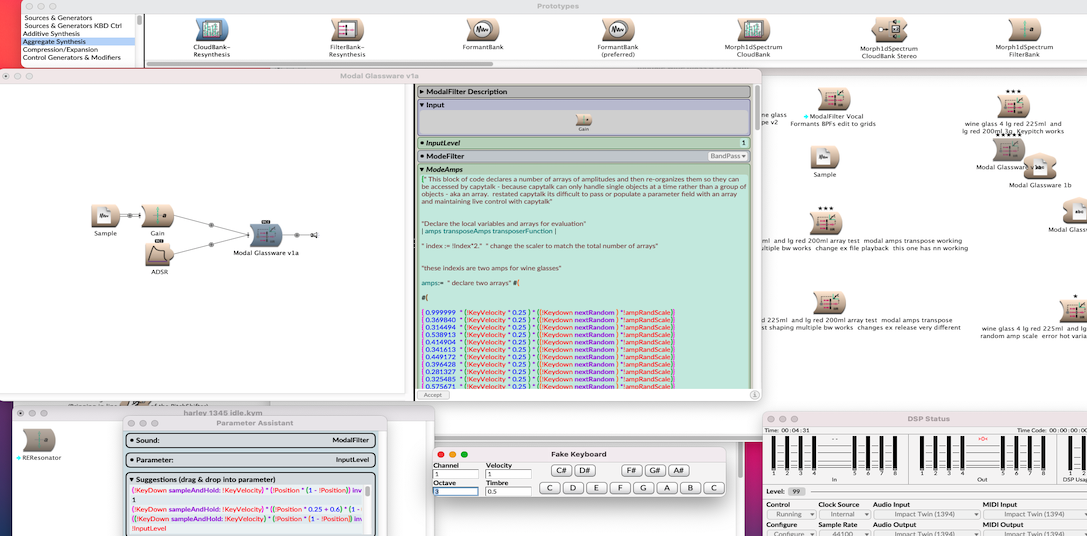This screenshot has width=1087, height=536.
Task: Play the A# key on Fake Keyboard
Action: [679, 470]
